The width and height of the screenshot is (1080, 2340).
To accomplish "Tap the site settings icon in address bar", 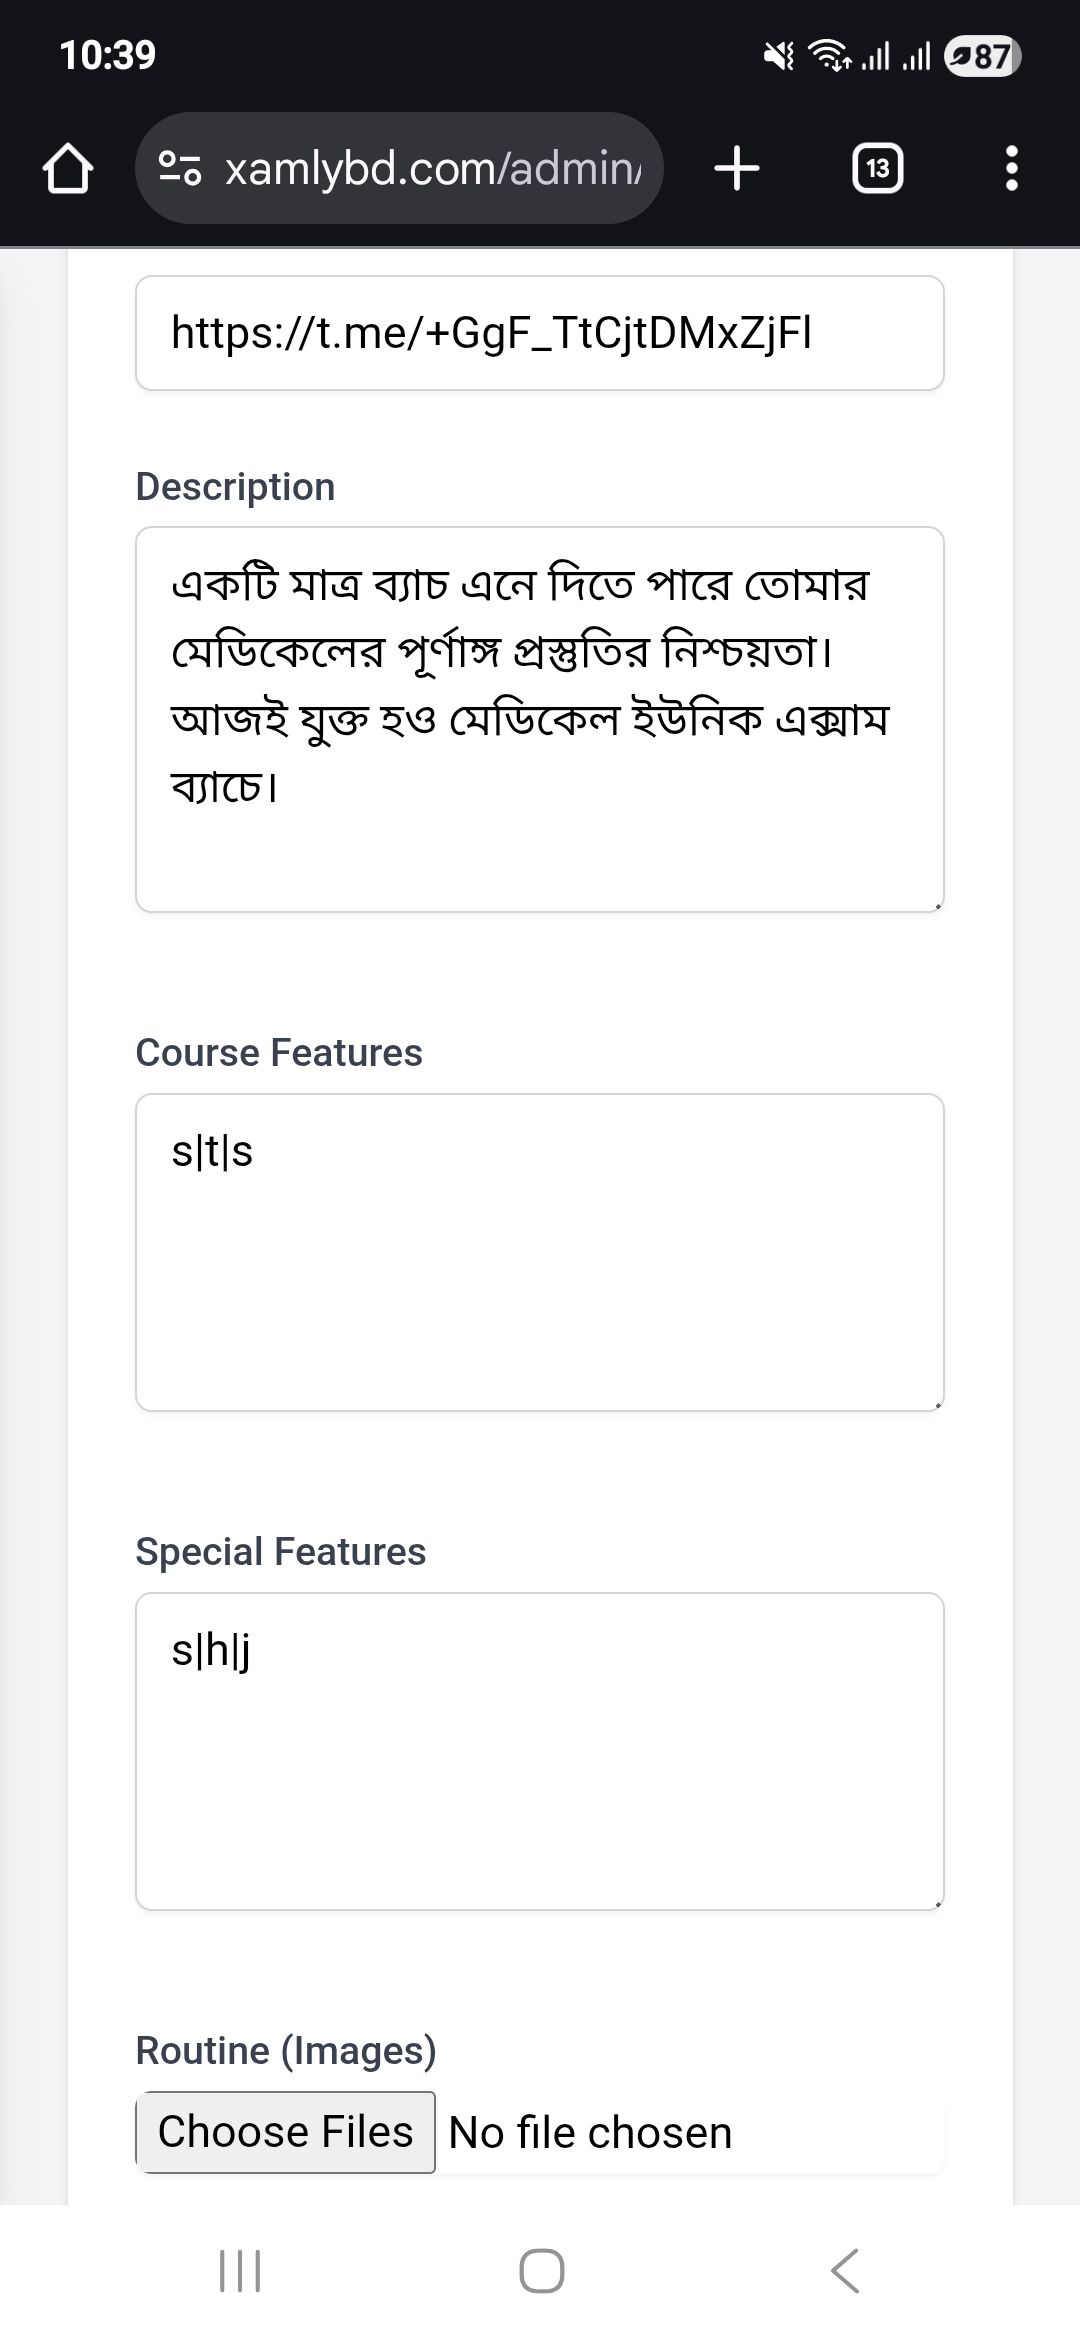I will (181, 168).
